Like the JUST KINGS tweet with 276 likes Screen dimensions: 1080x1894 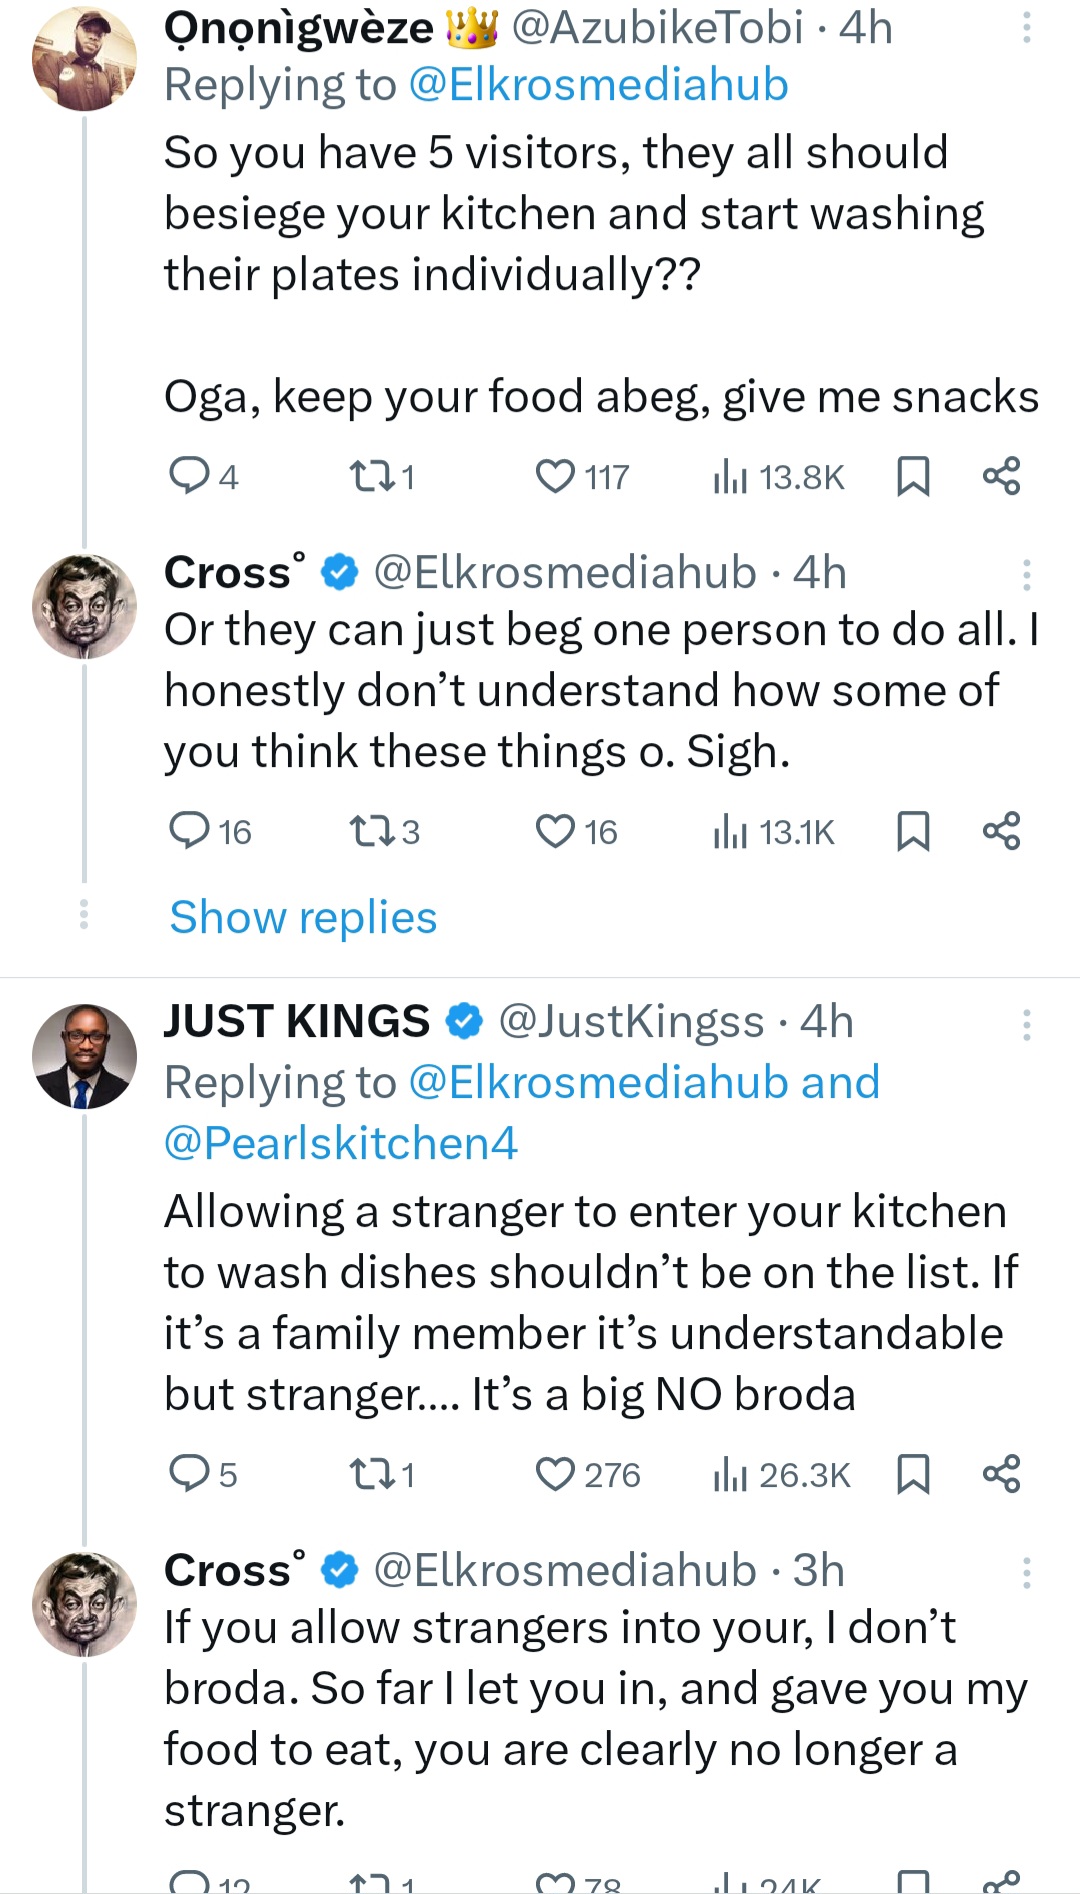[556, 1474]
